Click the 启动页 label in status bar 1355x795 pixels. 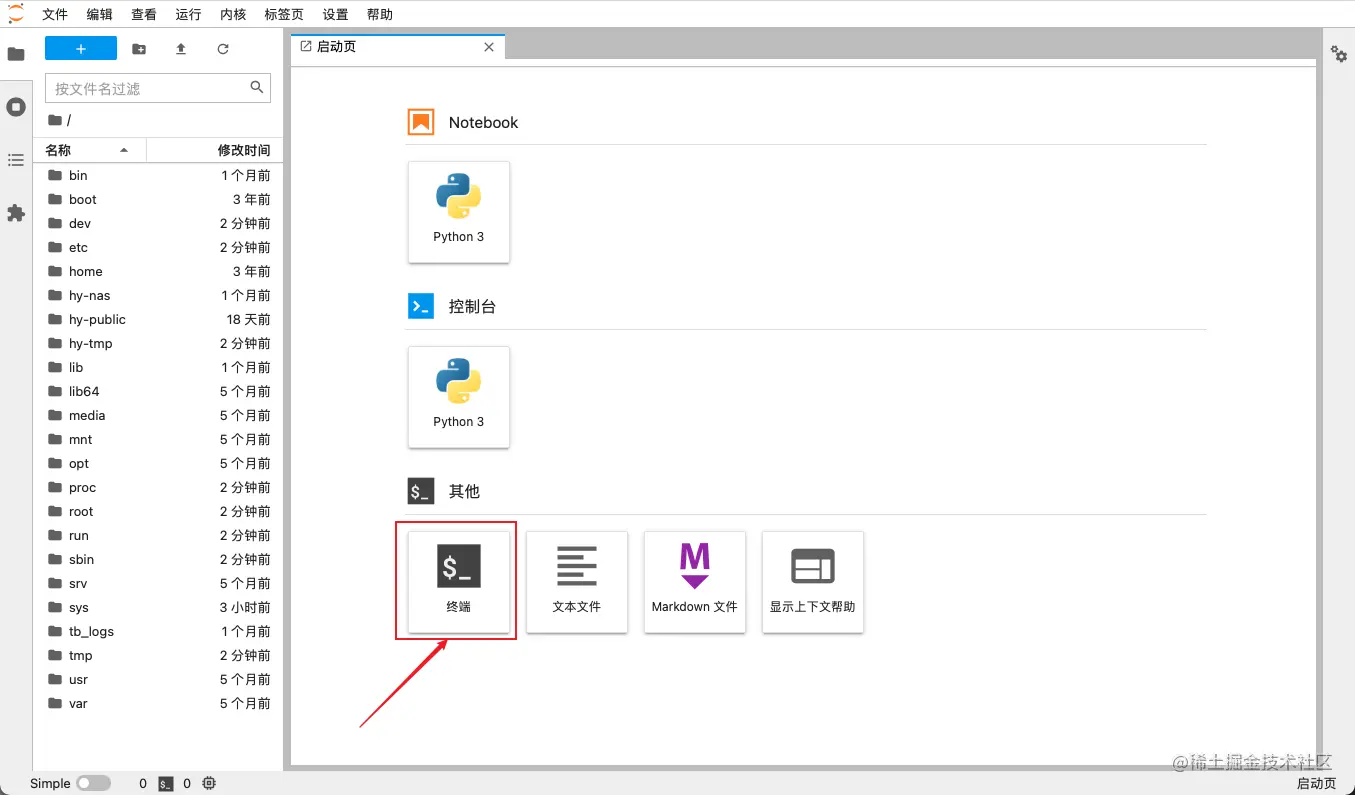coord(1316,784)
